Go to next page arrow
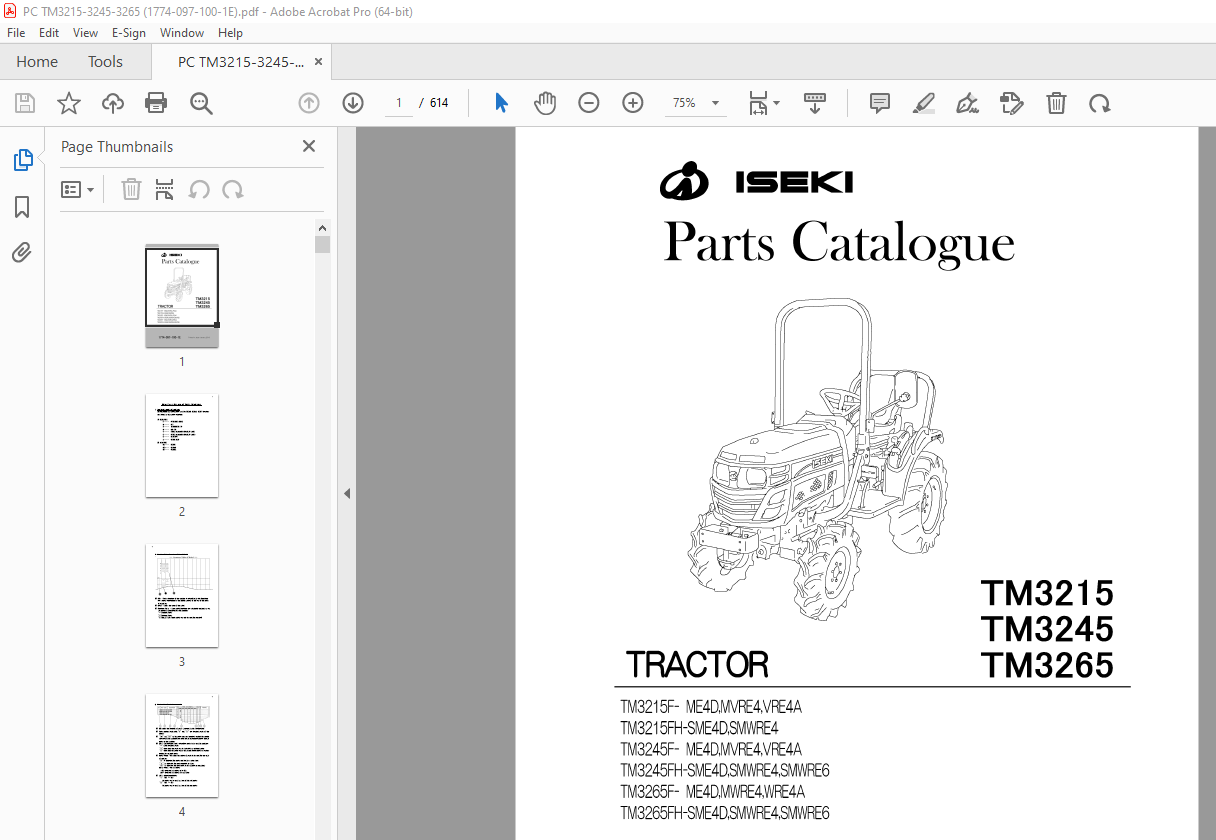1216x840 pixels. pyautogui.click(x=353, y=103)
